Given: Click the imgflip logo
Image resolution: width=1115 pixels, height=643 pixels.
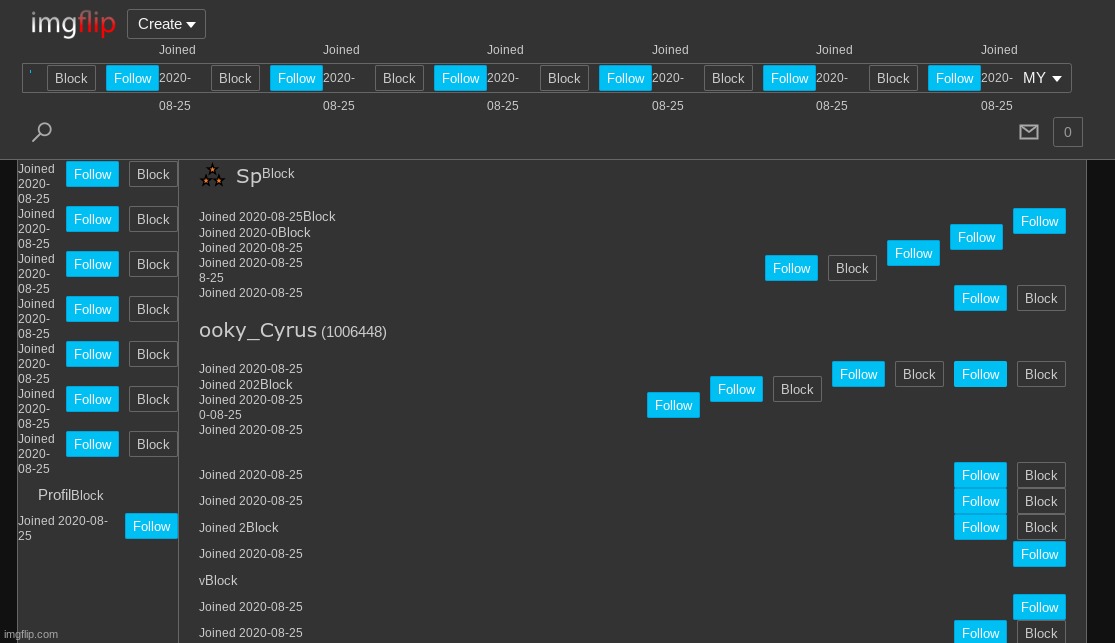Looking at the screenshot, I should click(x=73, y=24).
